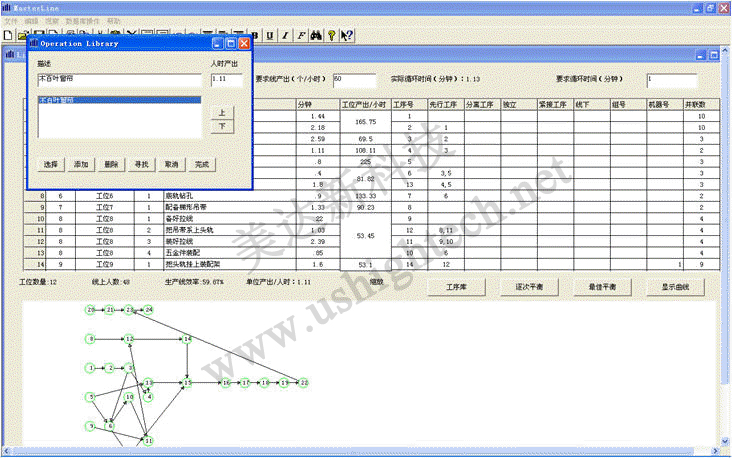
Task: Toggle Underline formatting icon
Action: coord(269,35)
